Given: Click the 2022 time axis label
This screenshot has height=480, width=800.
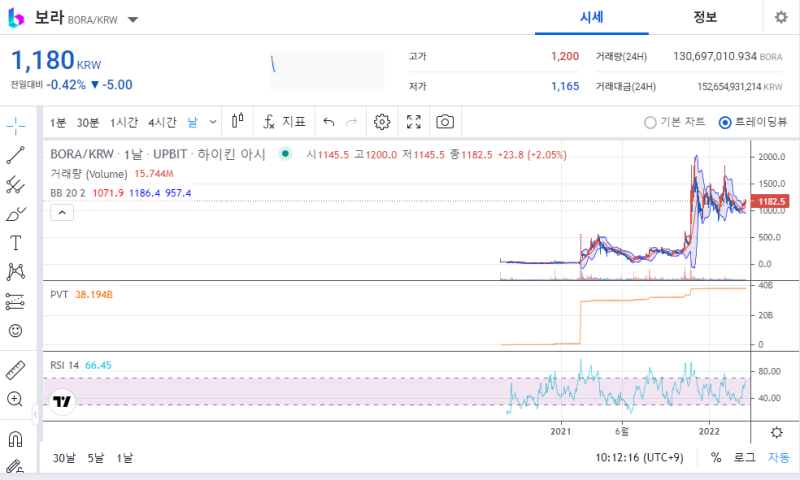Looking at the screenshot, I should tap(709, 432).
